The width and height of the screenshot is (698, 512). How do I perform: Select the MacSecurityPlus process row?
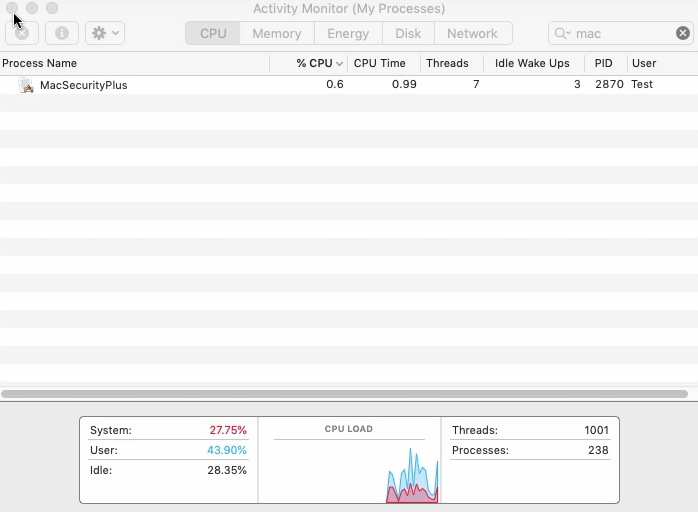tap(300, 85)
